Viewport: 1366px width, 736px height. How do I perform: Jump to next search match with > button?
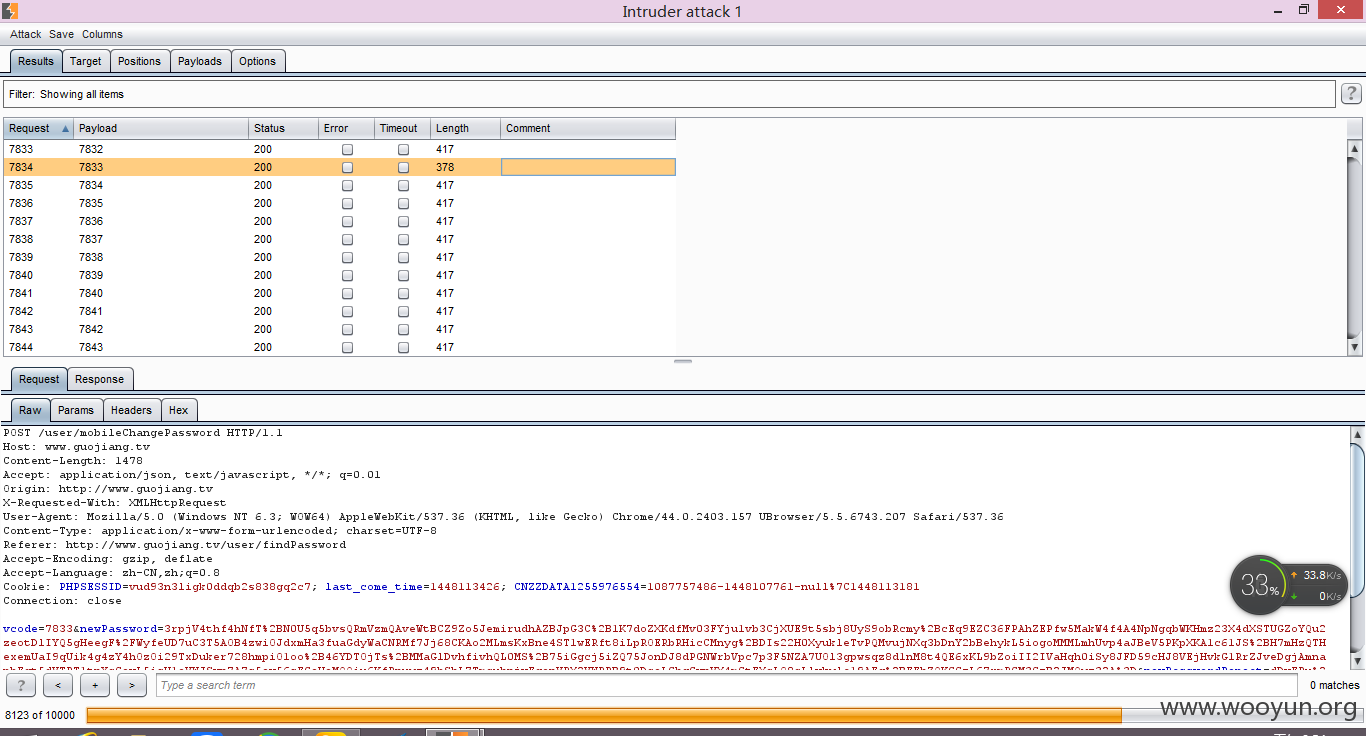[132, 685]
